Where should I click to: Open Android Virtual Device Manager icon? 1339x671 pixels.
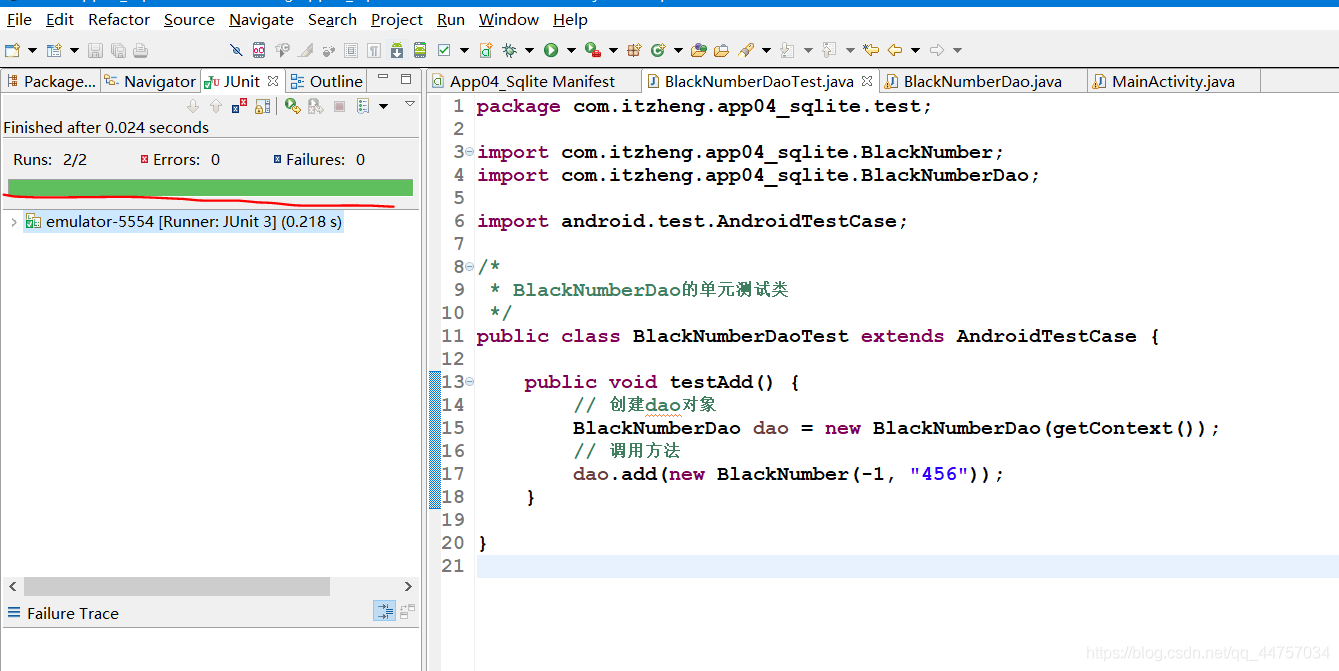(x=420, y=50)
